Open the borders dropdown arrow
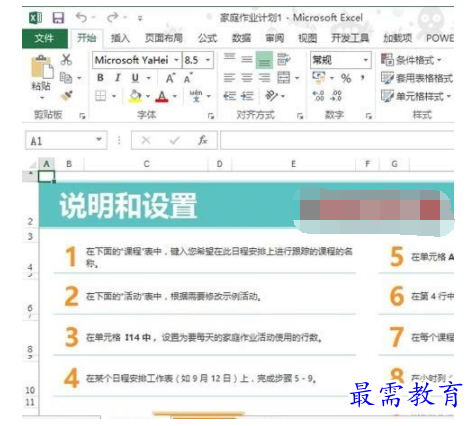The height and width of the screenshot is (426, 471). (114, 96)
